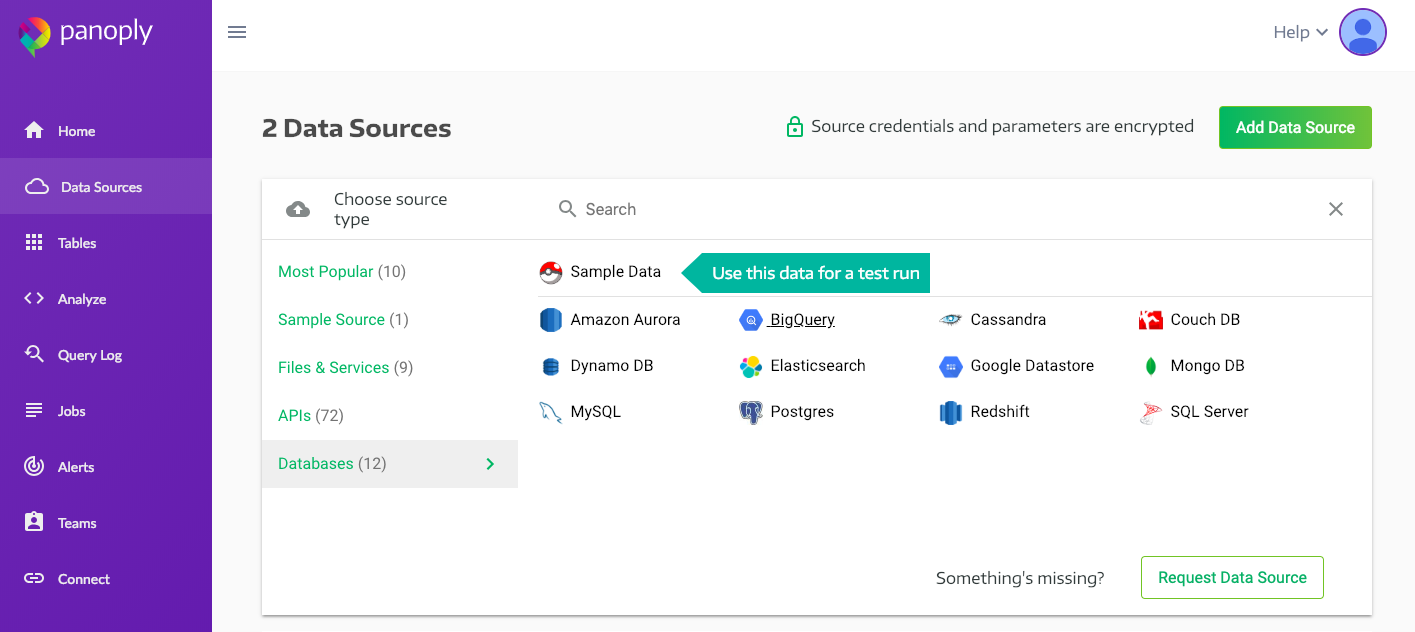Screen dimensions: 1415x632
Task: Select the Files & Services (9) category
Action: click(x=390, y=368)
